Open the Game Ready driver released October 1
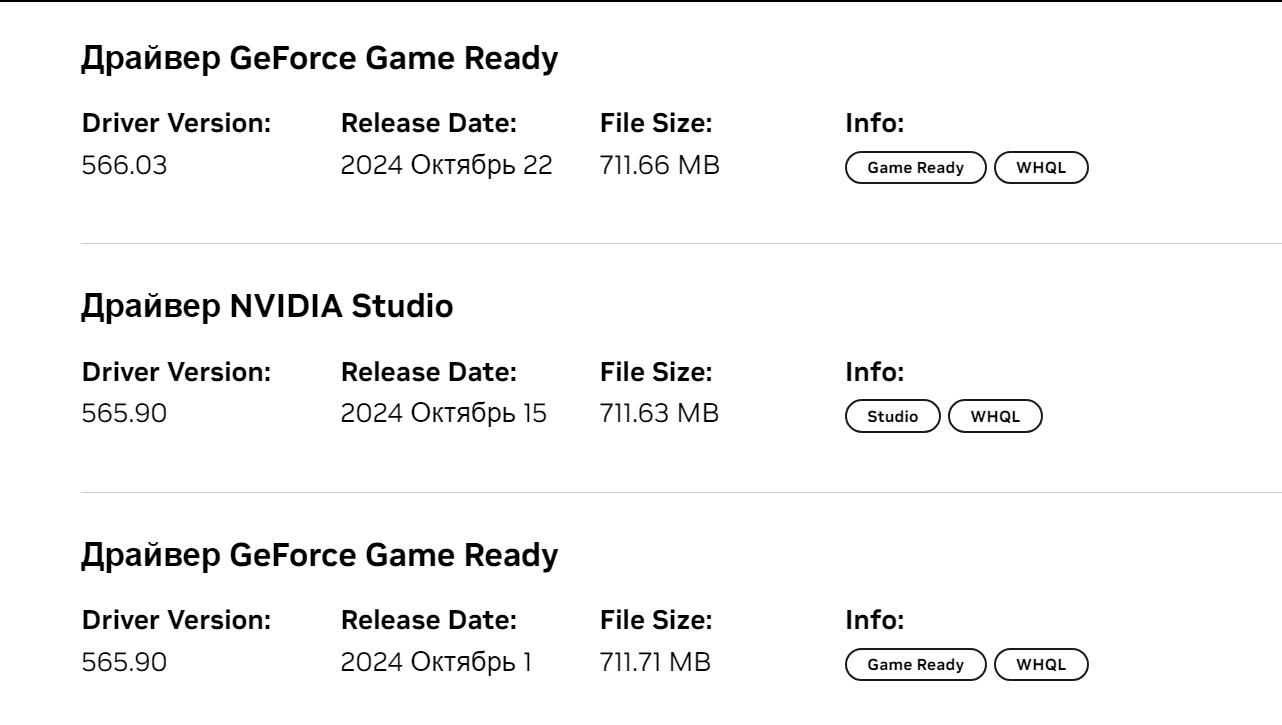The image size is (1282, 725). (x=318, y=556)
